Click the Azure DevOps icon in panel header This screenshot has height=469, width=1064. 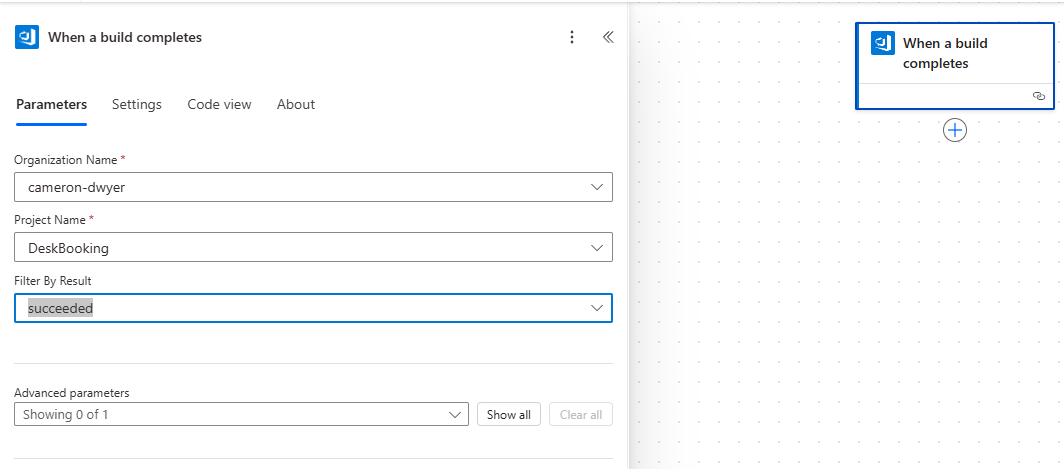27,37
